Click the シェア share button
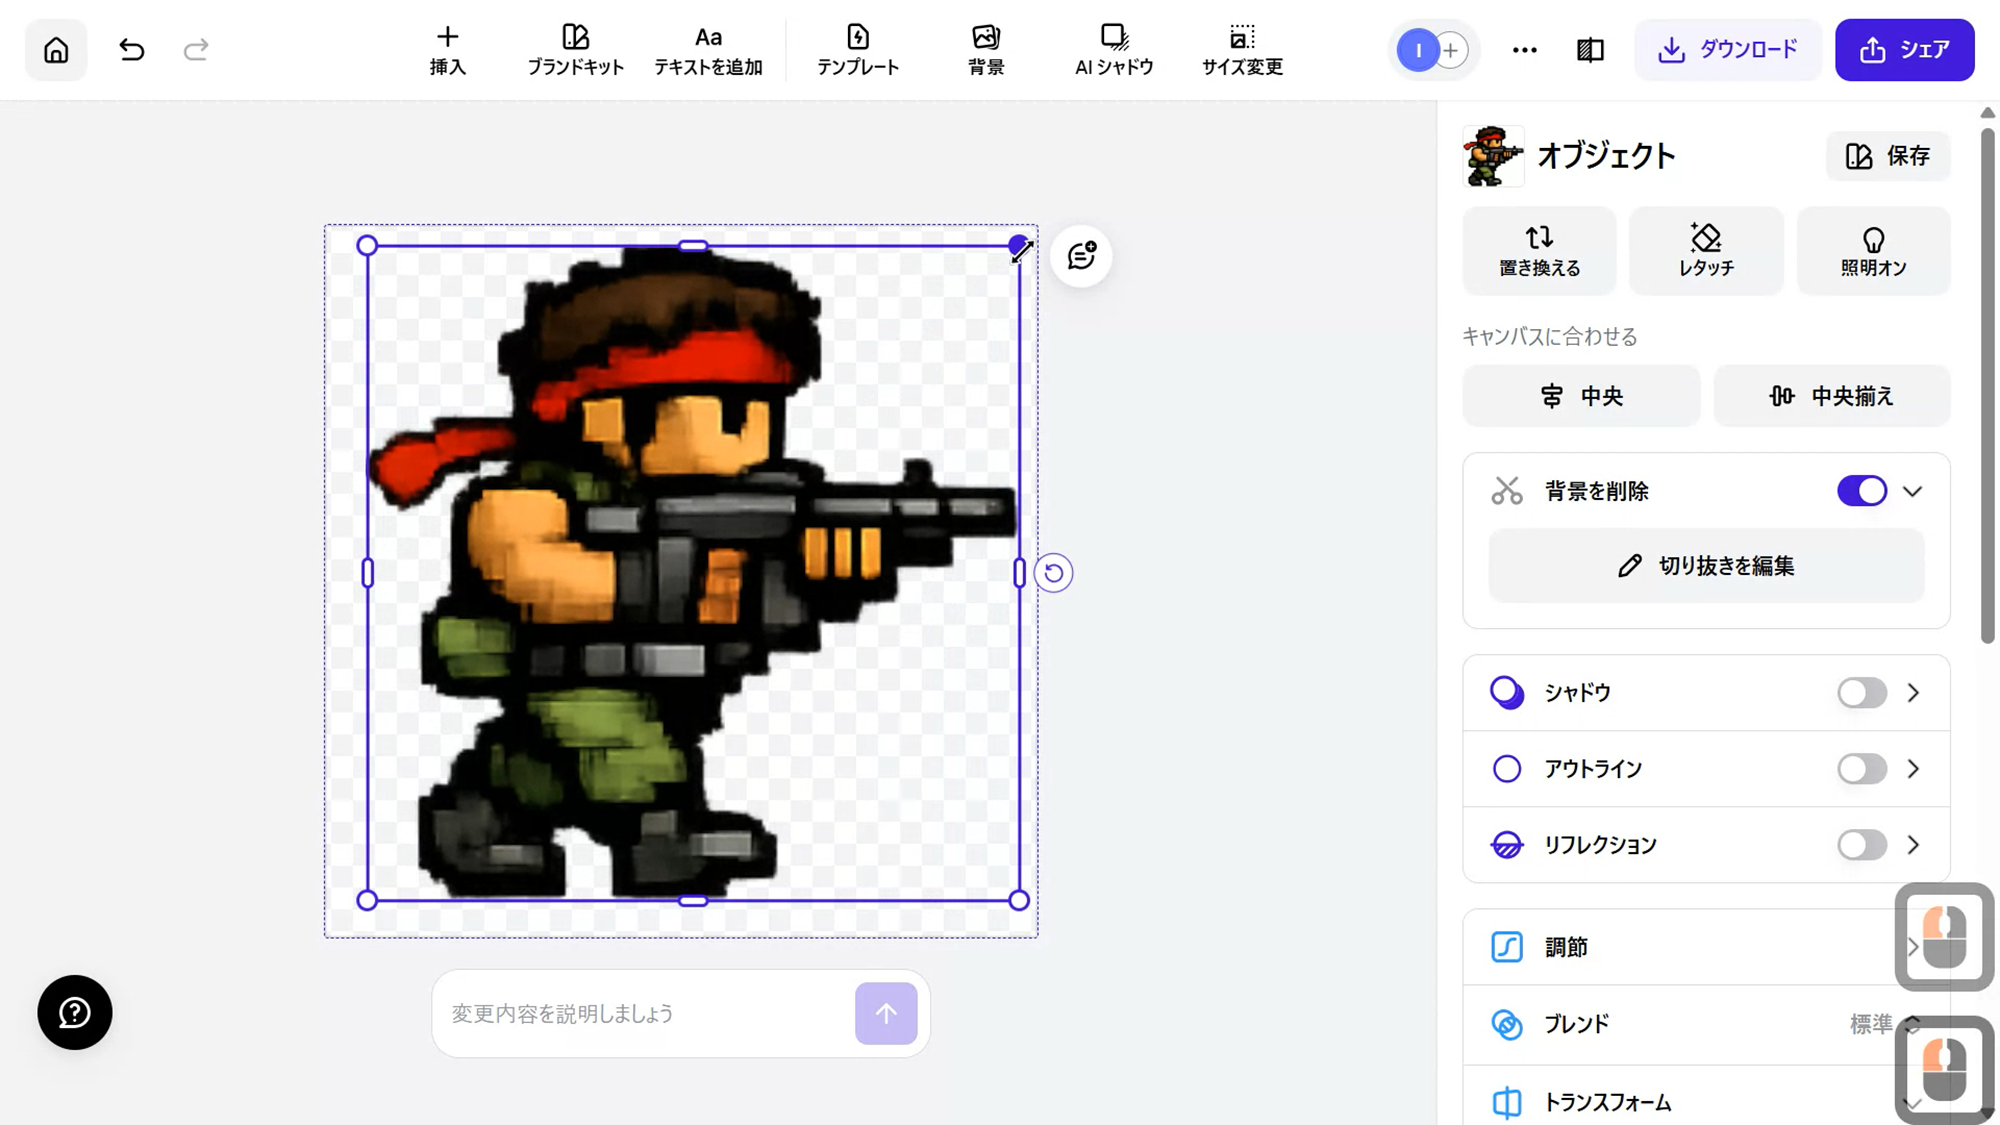The height and width of the screenshot is (1125, 2000). [x=1904, y=50]
